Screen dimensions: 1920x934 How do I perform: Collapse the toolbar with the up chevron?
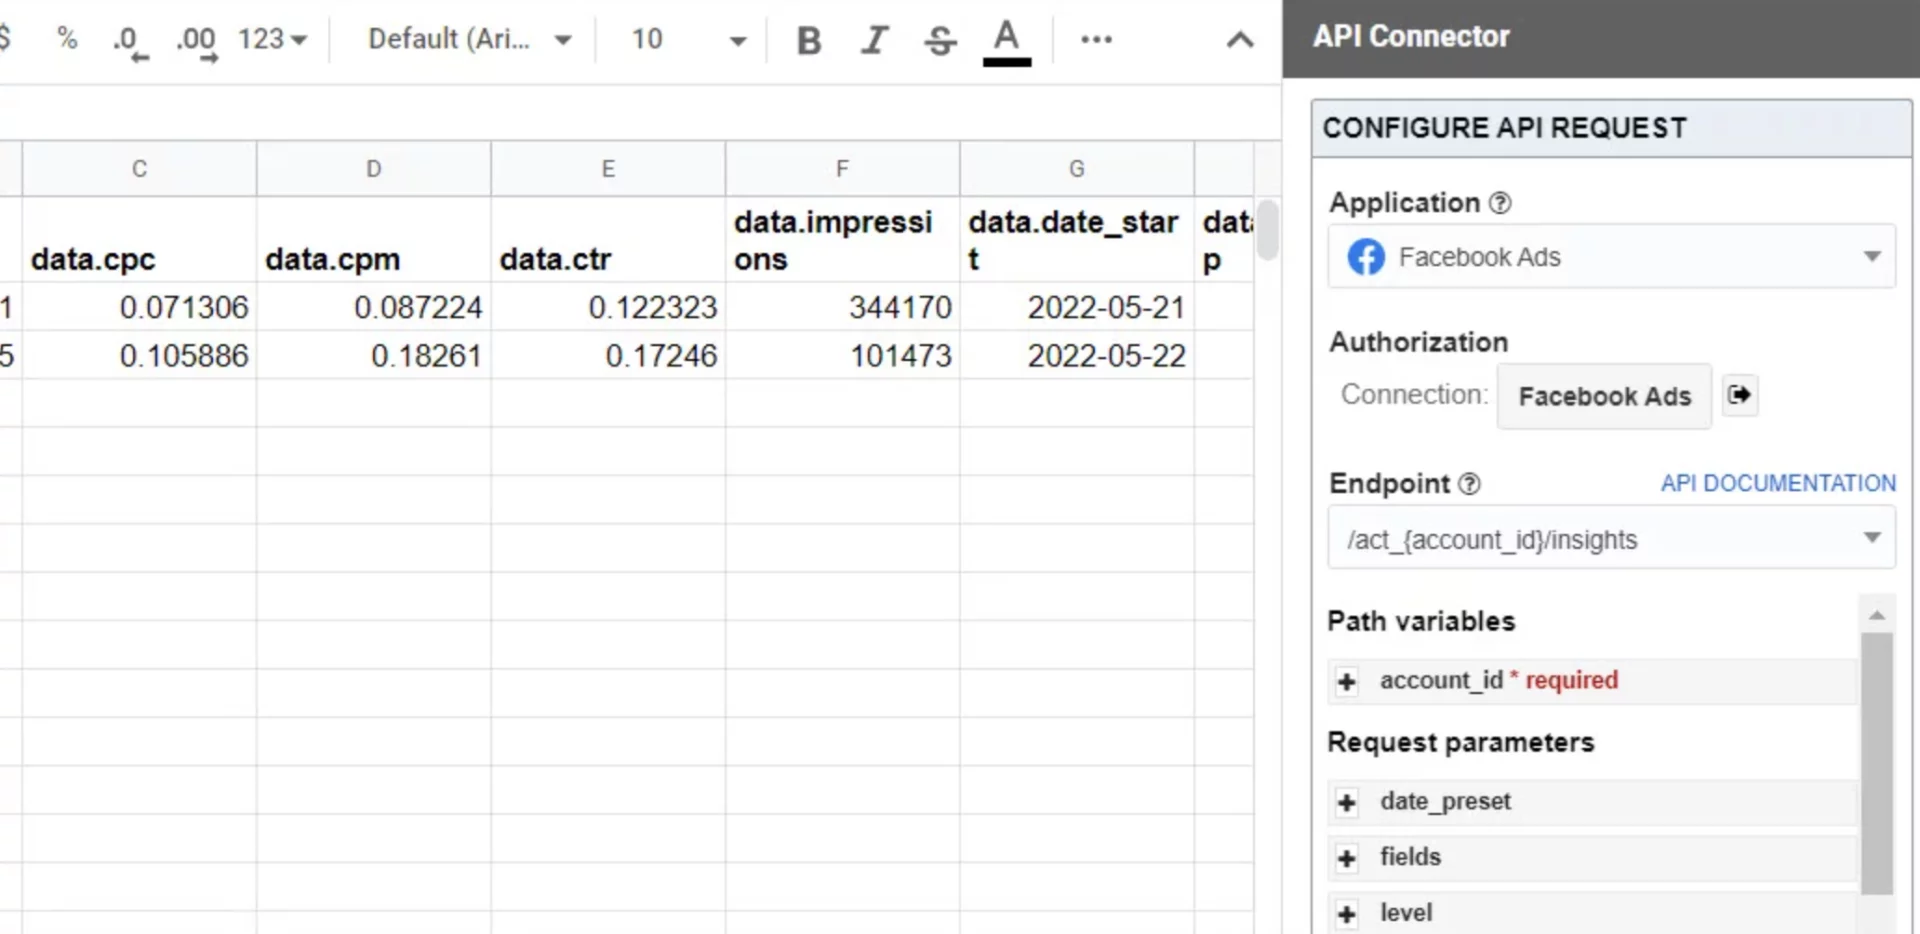click(1240, 40)
